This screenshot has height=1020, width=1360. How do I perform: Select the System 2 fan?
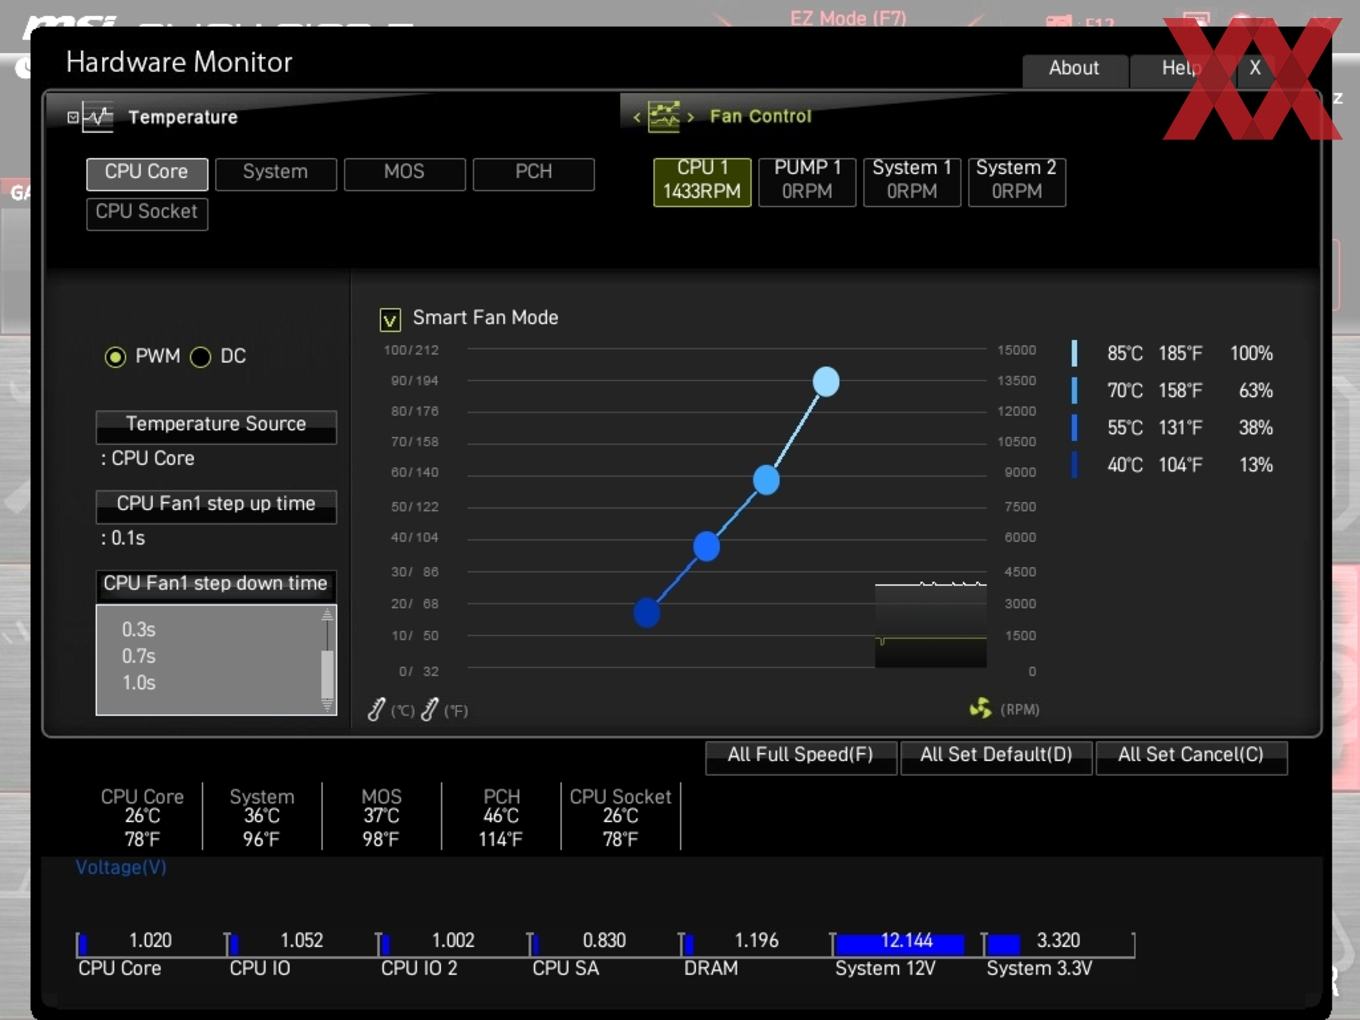pos(1016,181)
